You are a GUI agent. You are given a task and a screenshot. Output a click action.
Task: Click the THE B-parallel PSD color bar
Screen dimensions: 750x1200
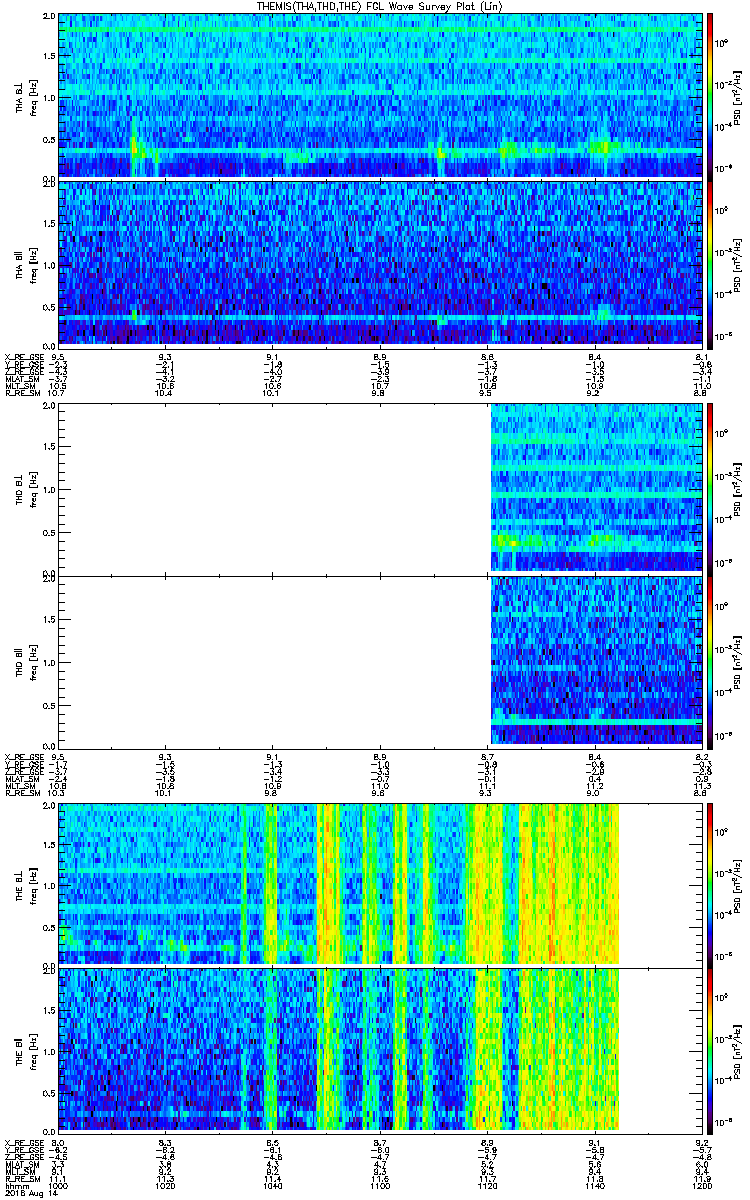pos(711,1049)
